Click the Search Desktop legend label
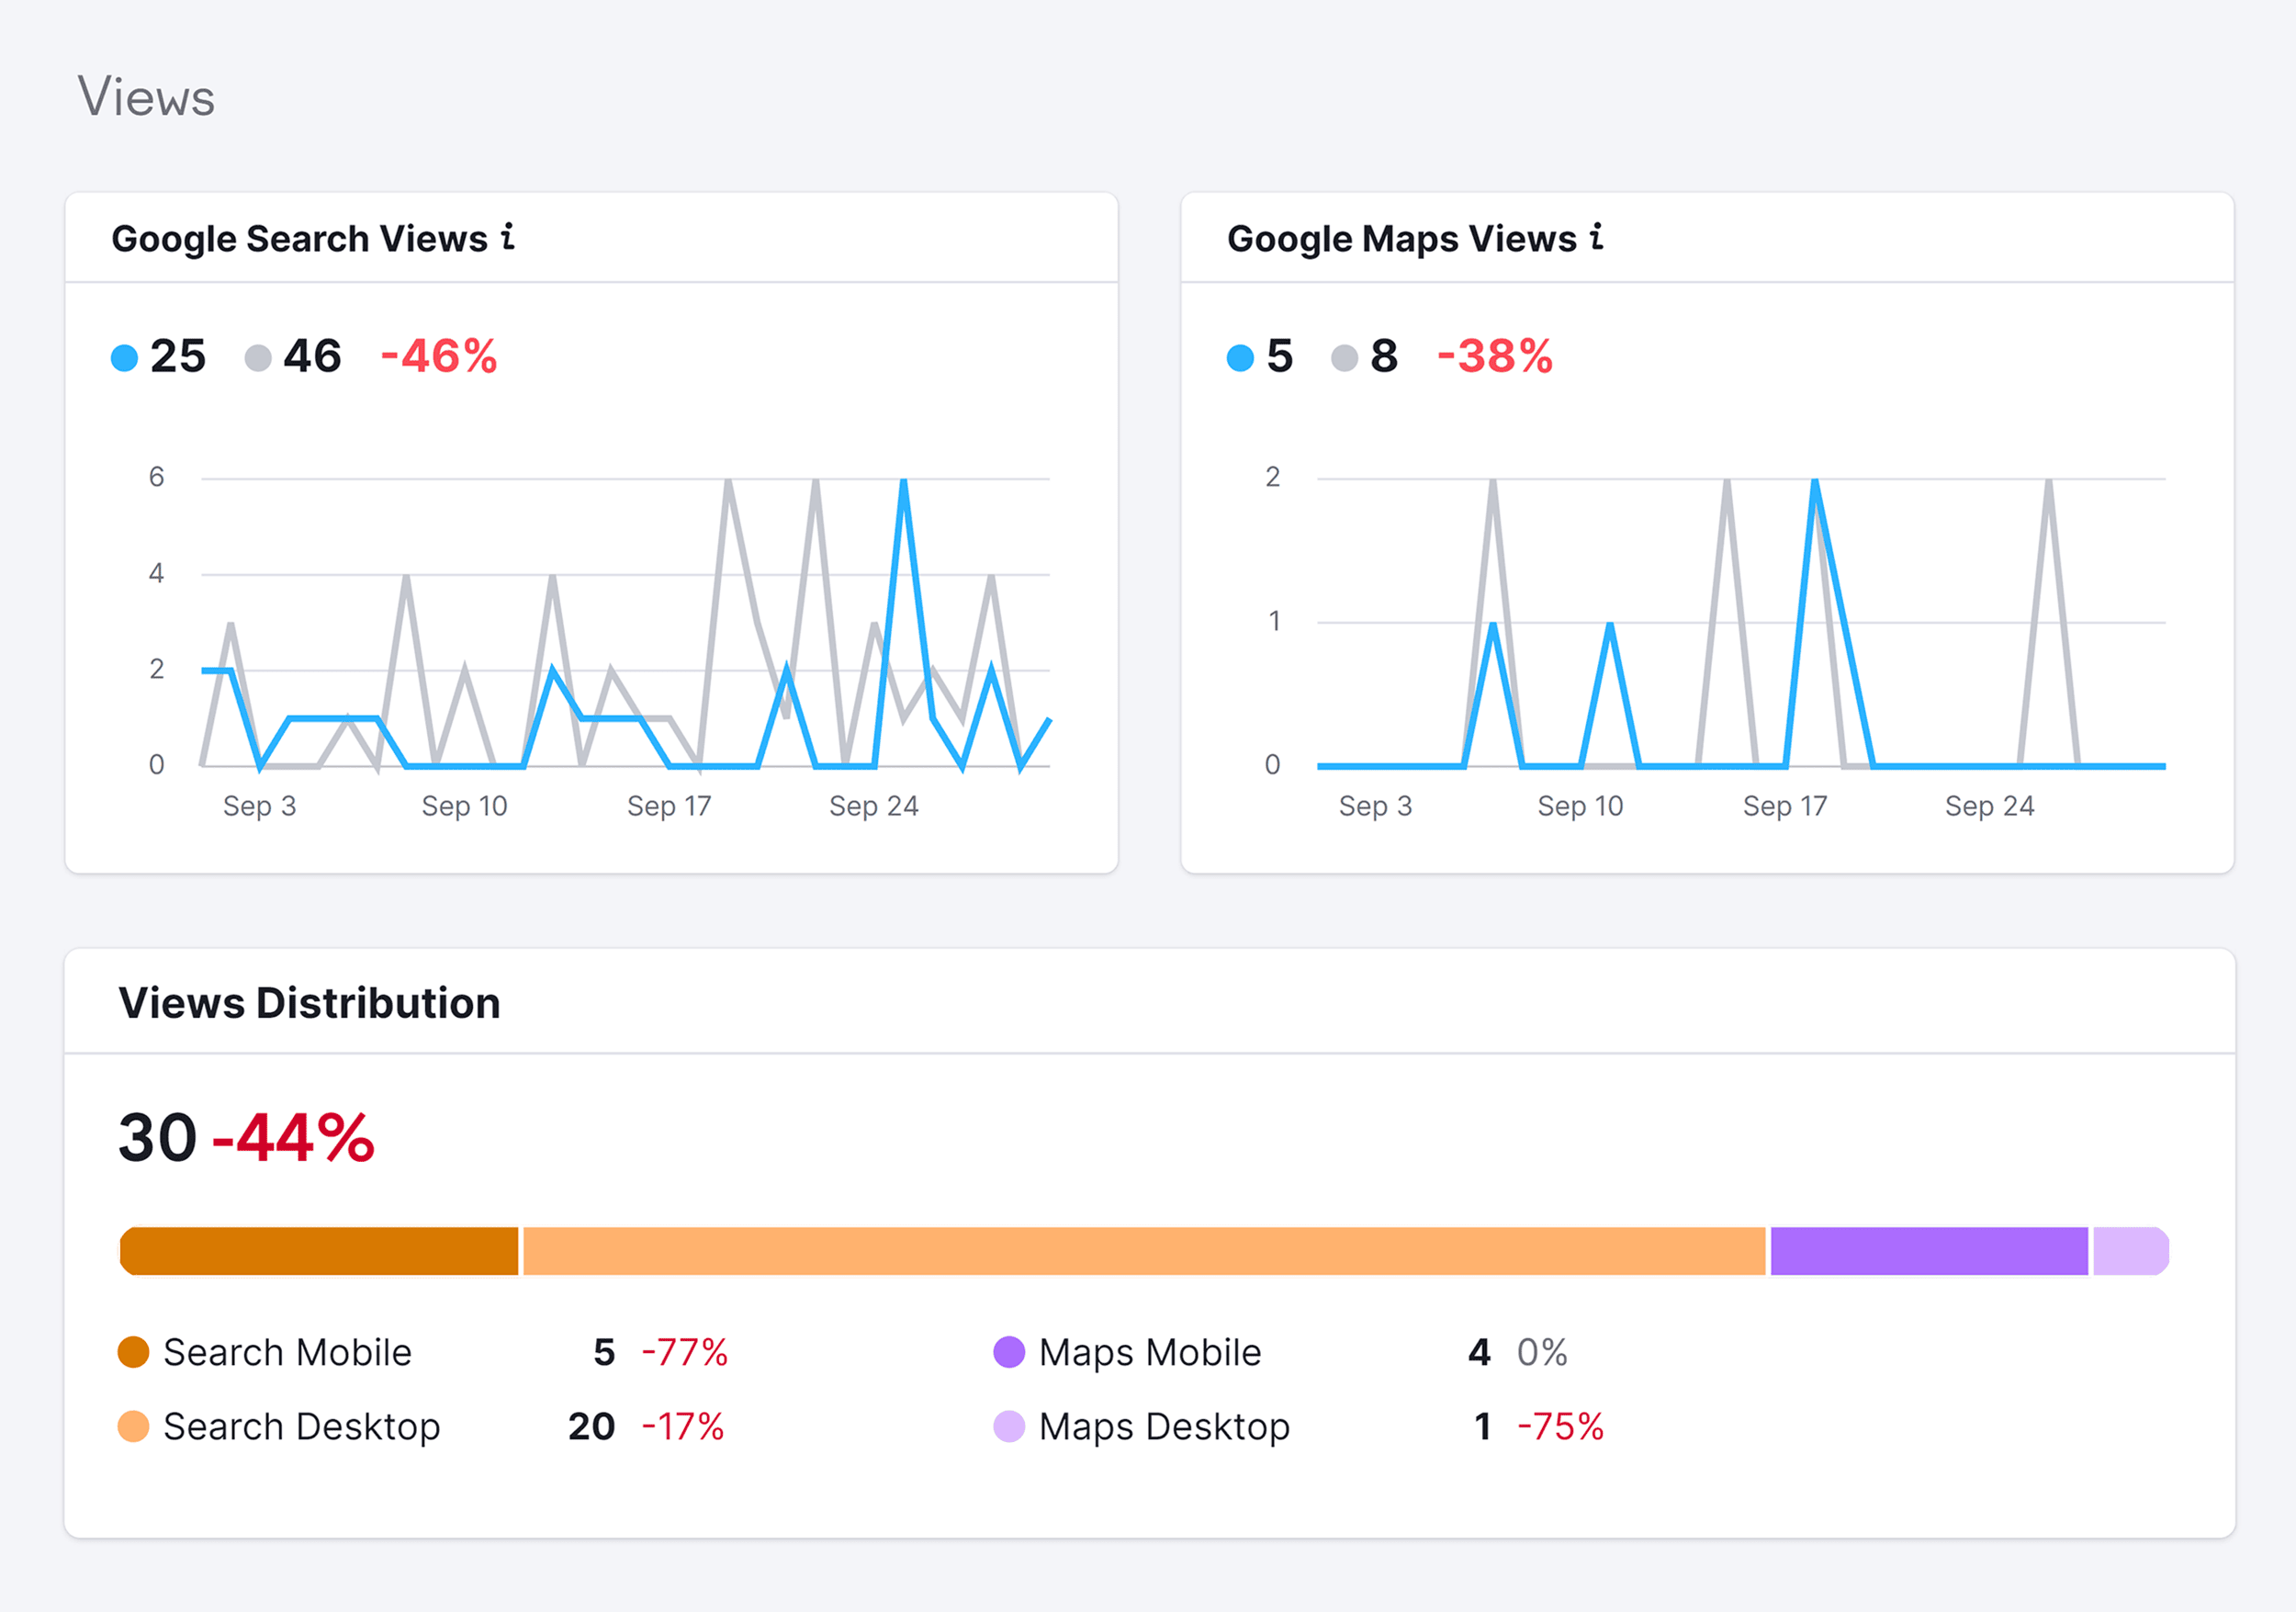The height and width of the screenshot is (1612, 2296). point(301,1426)
